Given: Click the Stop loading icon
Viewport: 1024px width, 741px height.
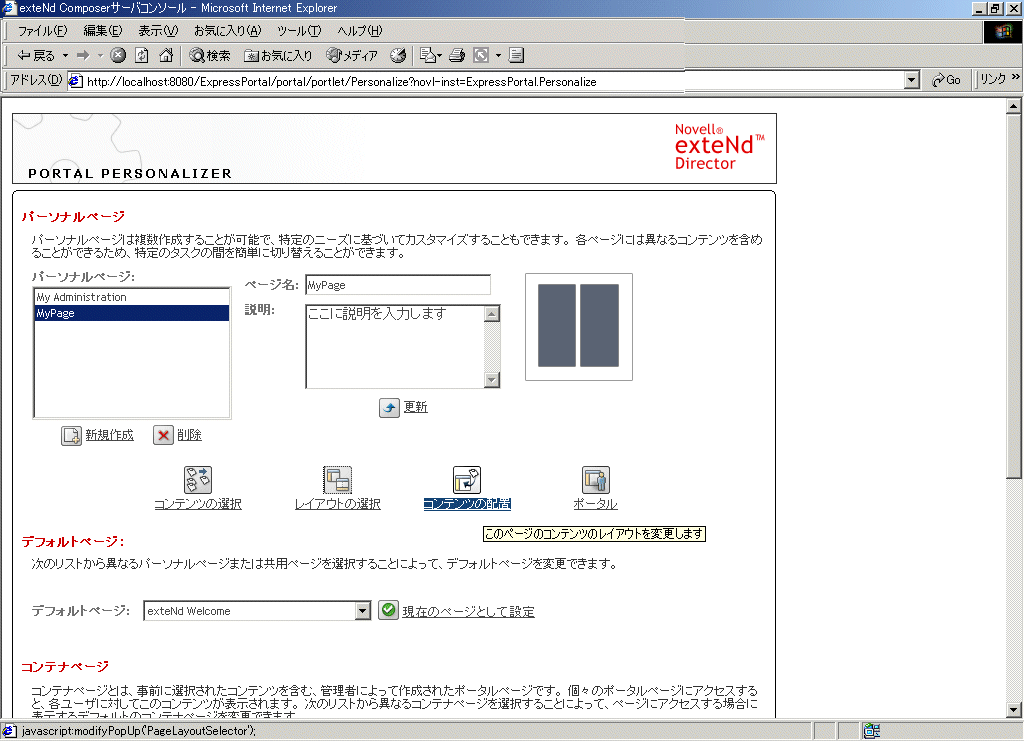Looking at the screenshot, I should pyautogui.click(x=118, y=55).
